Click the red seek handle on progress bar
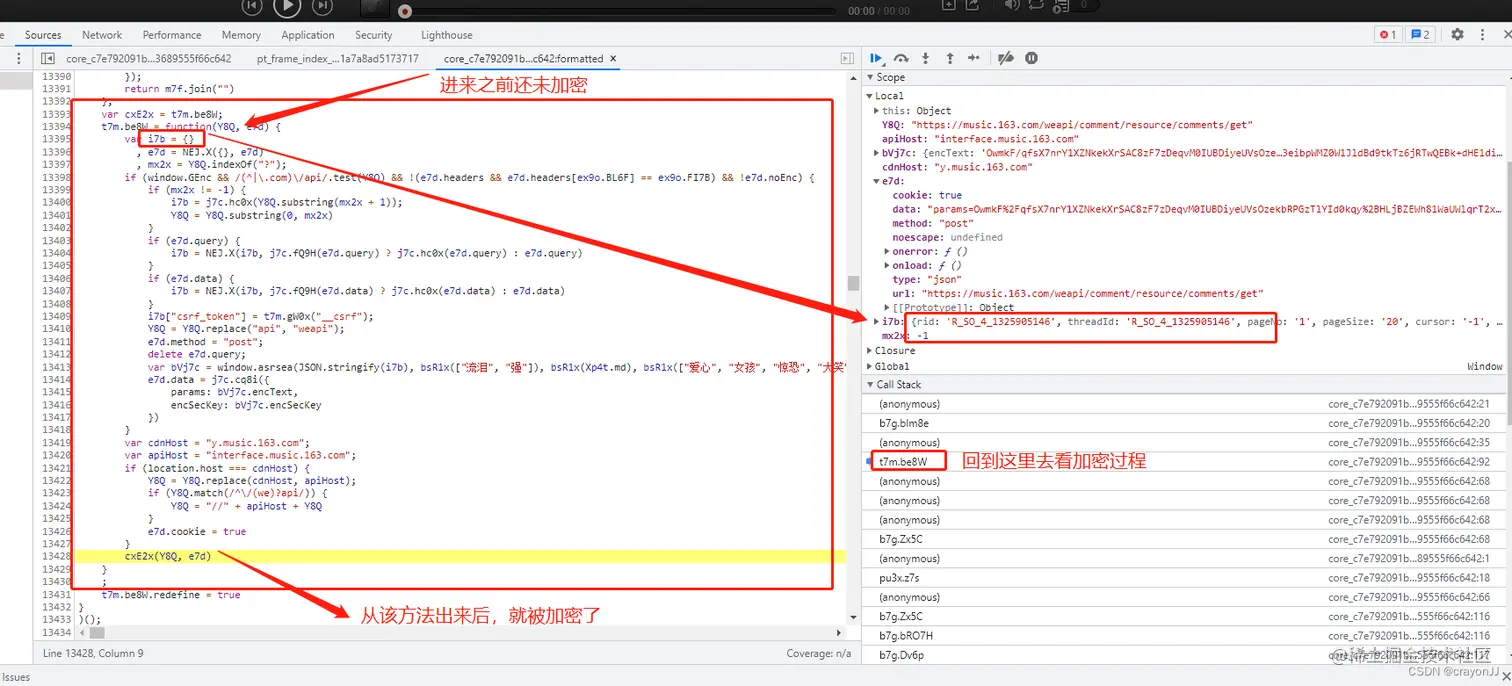 click(405, 11)
